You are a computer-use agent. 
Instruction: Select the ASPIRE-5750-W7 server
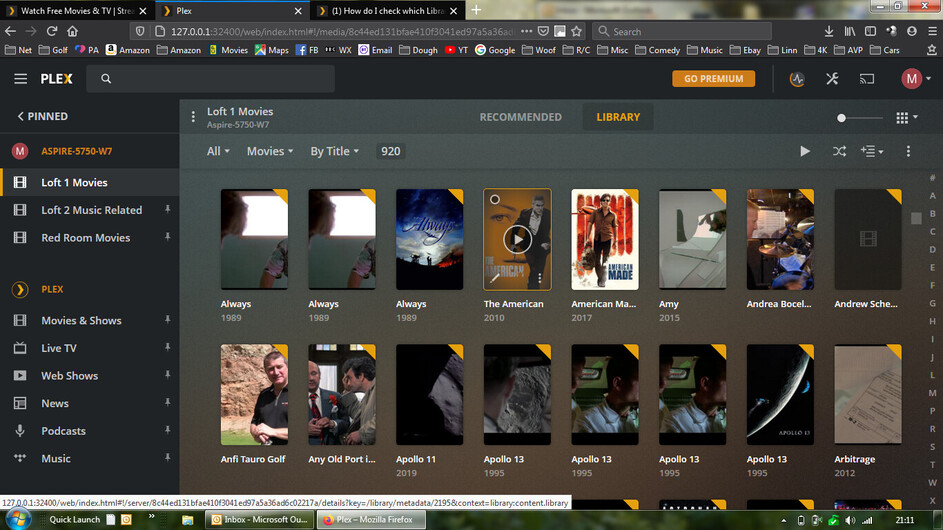(76, 151)
